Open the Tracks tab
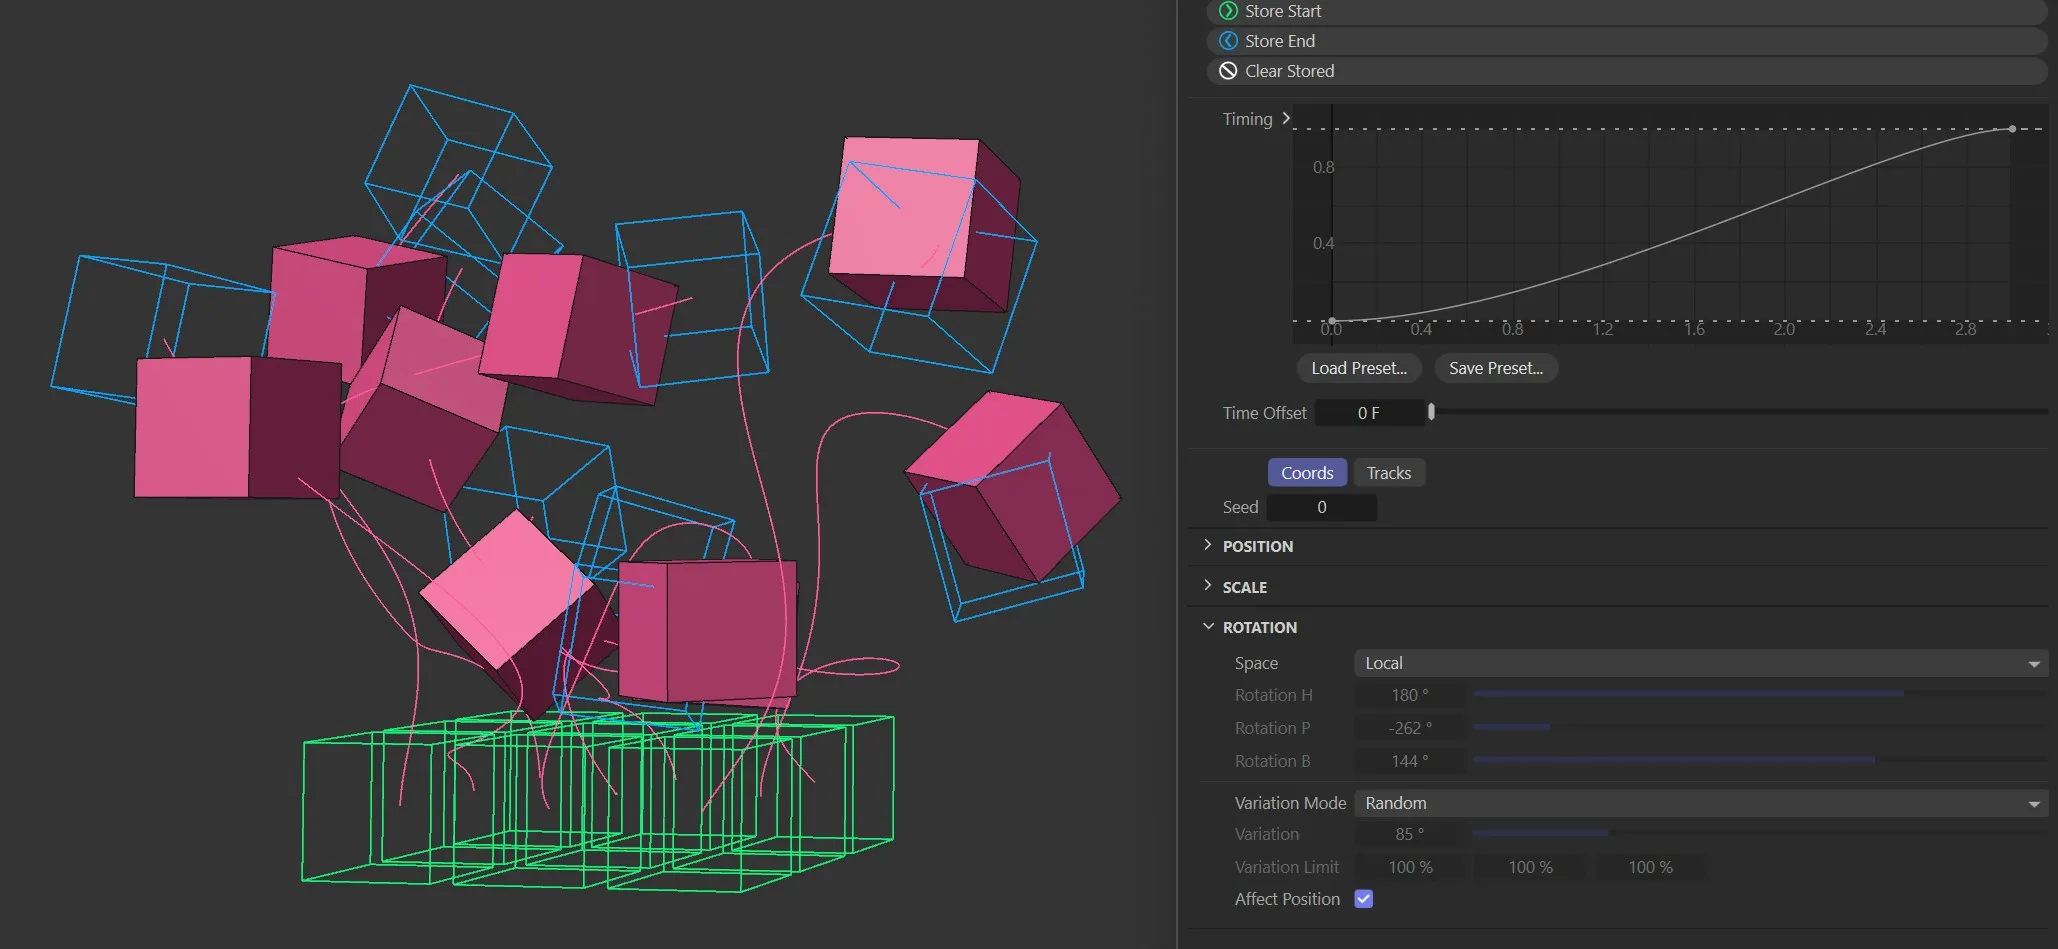The image size is (2058, 949). 1388,473
